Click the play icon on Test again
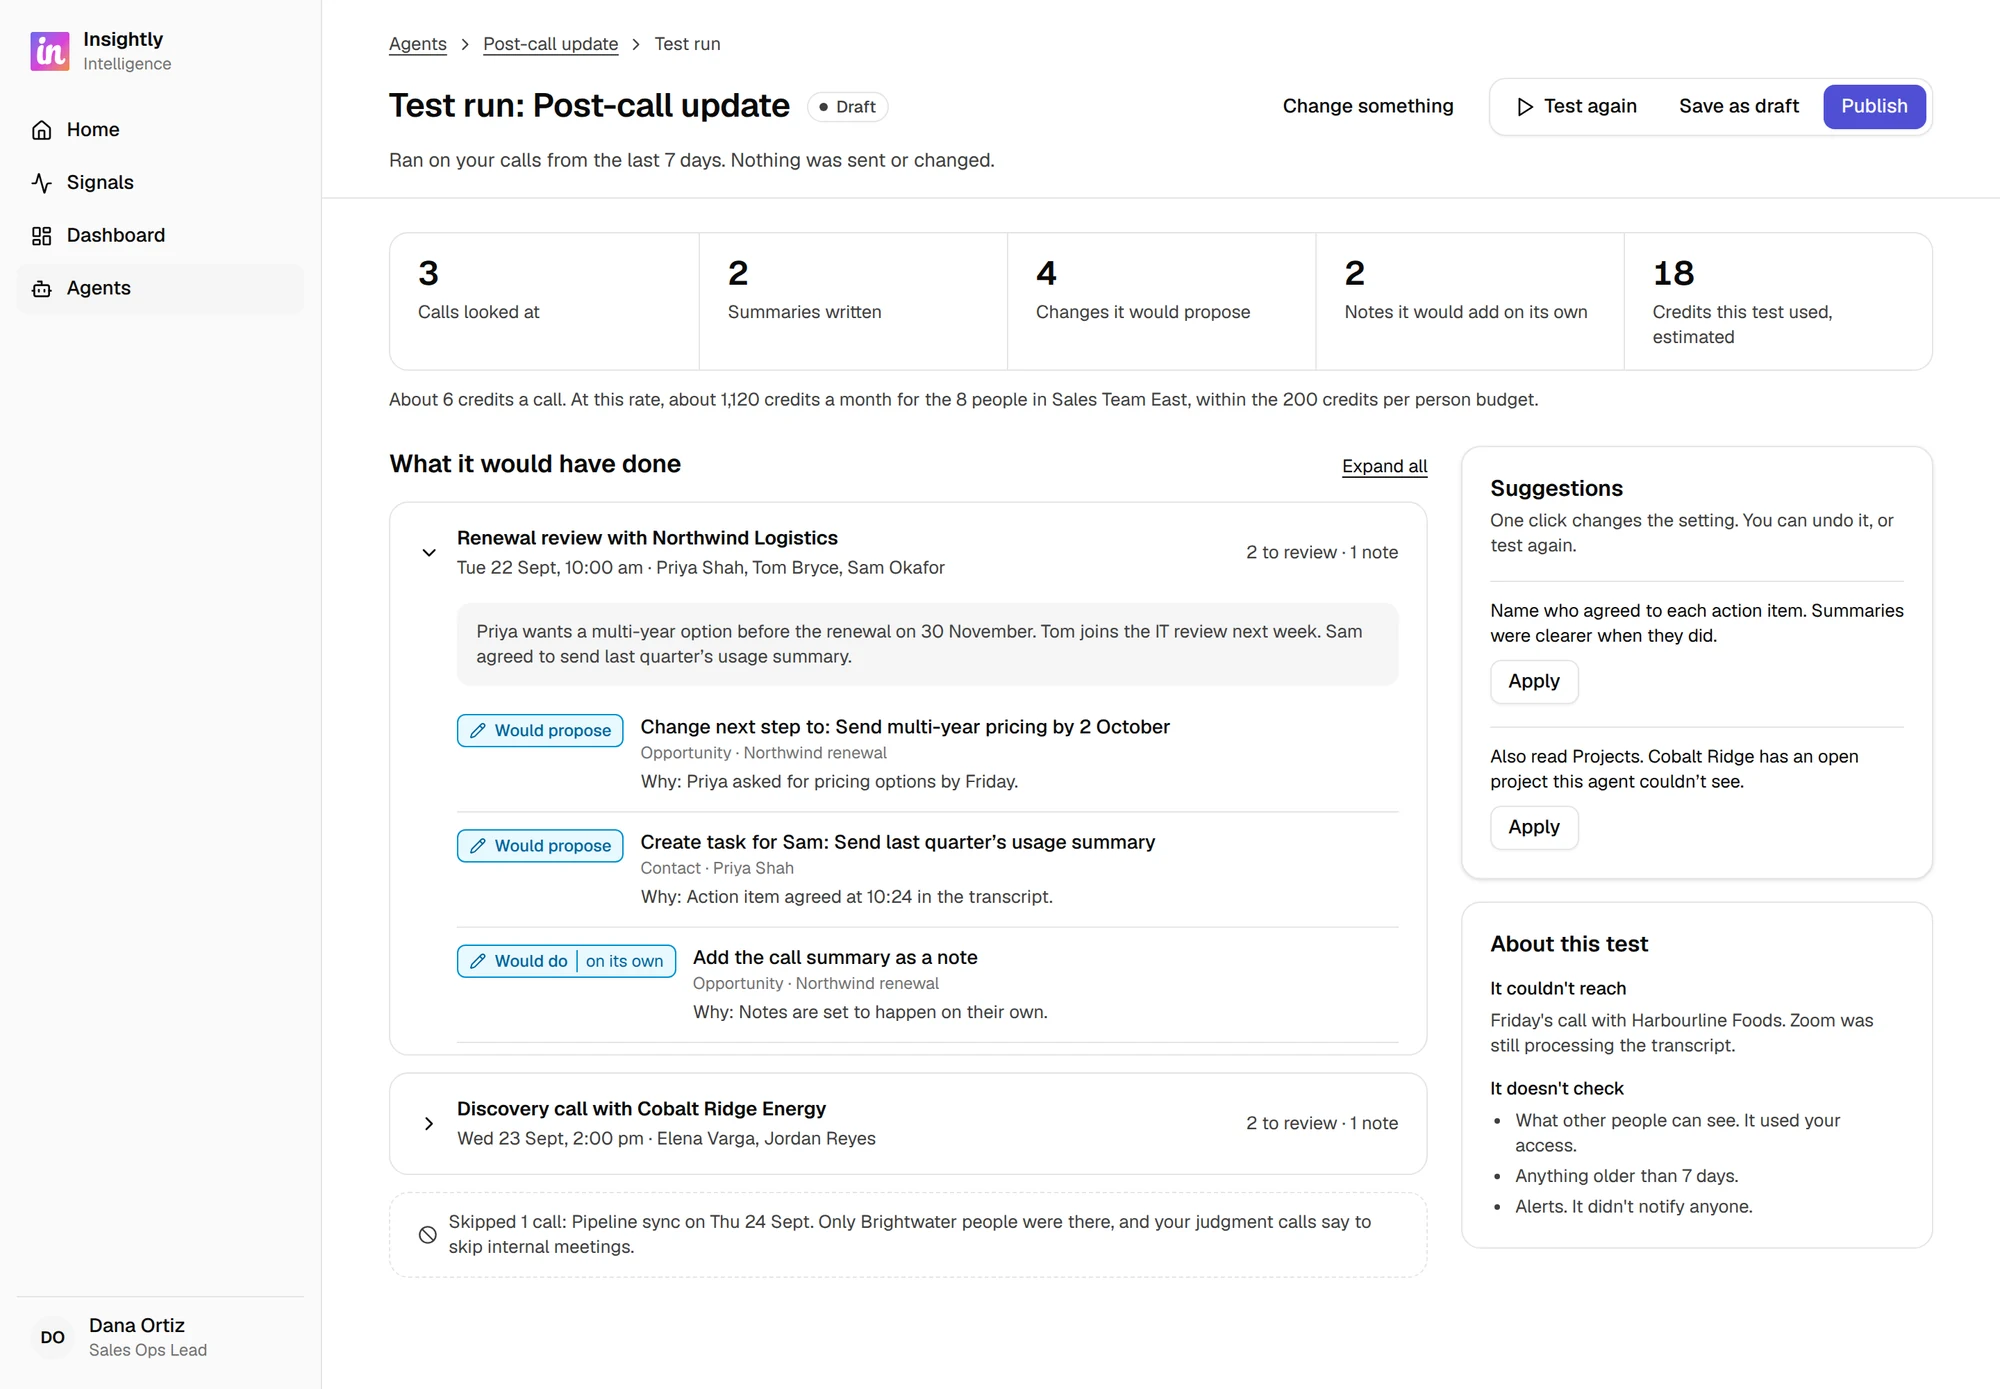This screenshot has height=1389, width=2000. [x=1525, y=107]
